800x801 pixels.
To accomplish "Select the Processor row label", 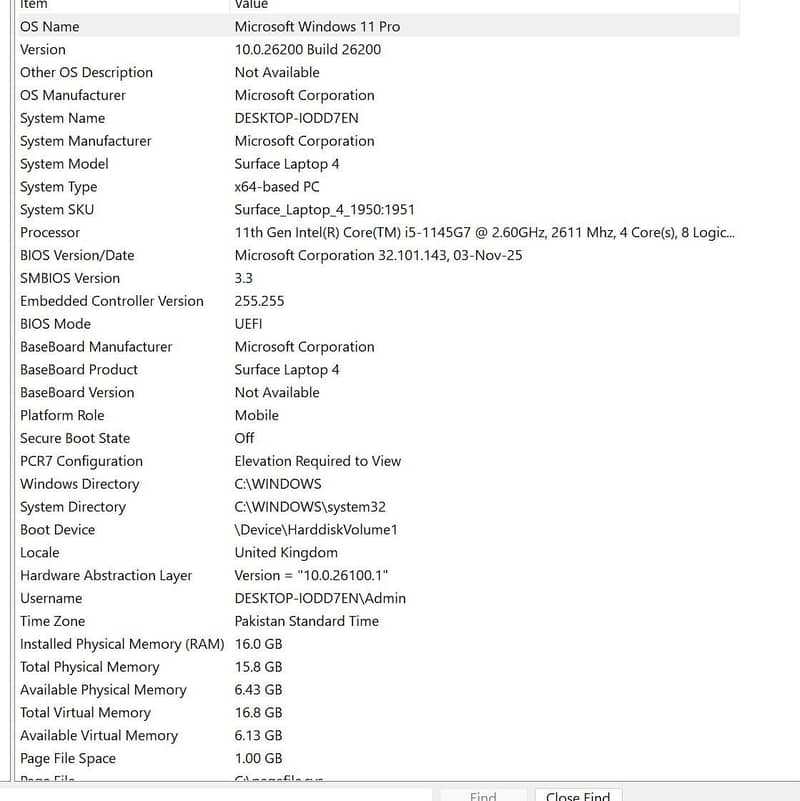I will 50,233.
